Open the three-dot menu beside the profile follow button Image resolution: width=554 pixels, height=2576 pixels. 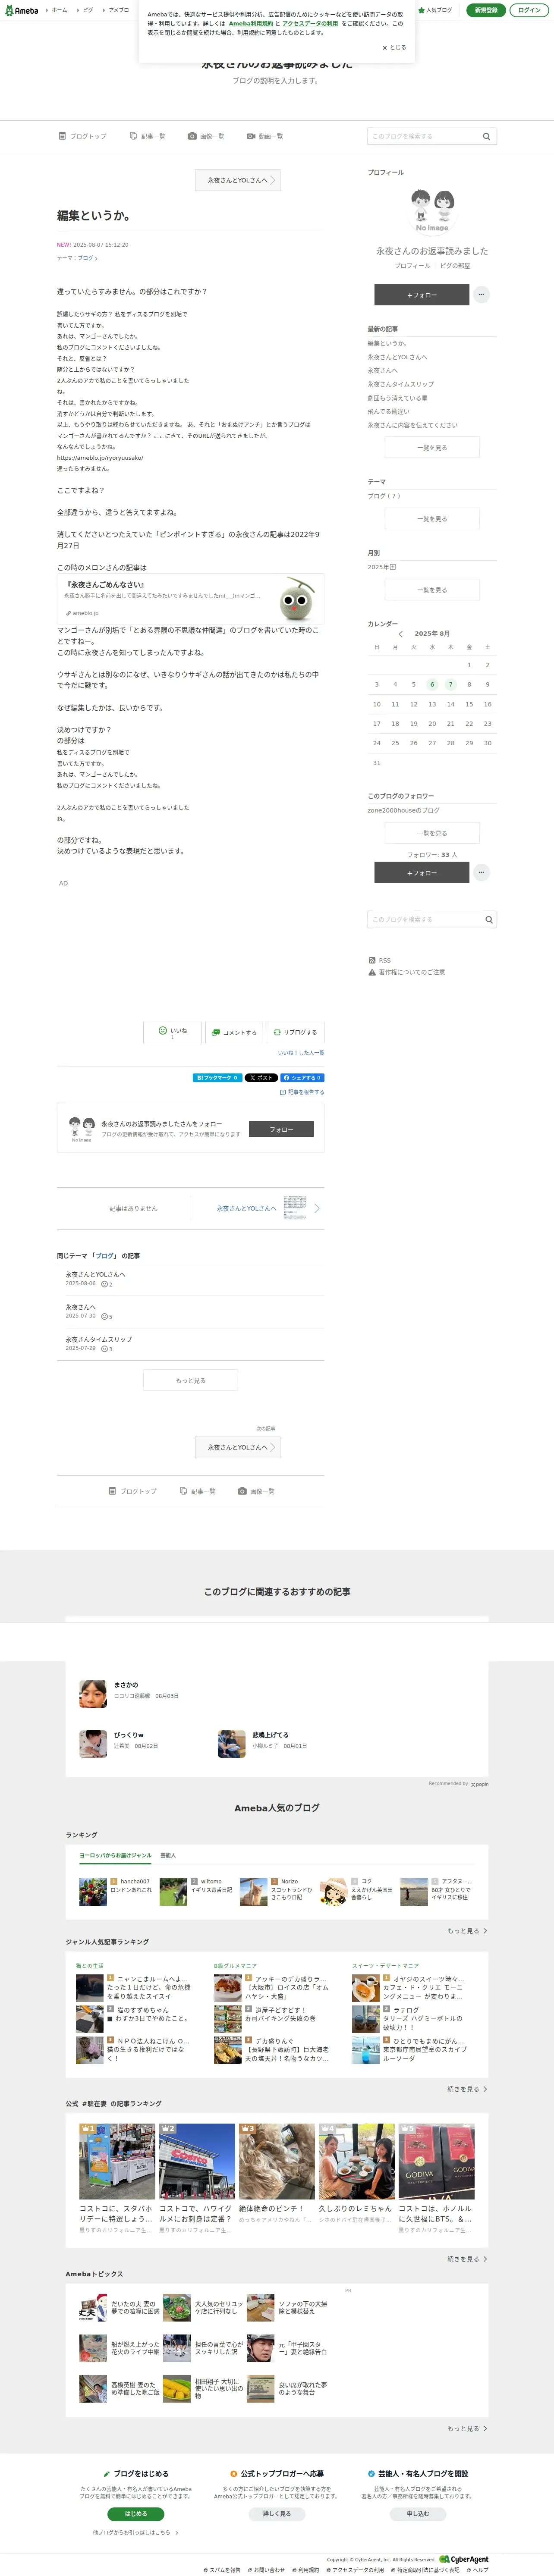[x=481, y=295]
